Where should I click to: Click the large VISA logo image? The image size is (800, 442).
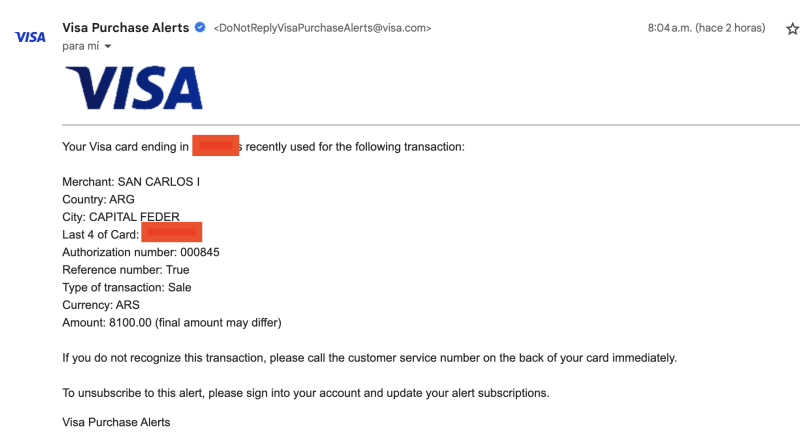(x=134, y=88)
